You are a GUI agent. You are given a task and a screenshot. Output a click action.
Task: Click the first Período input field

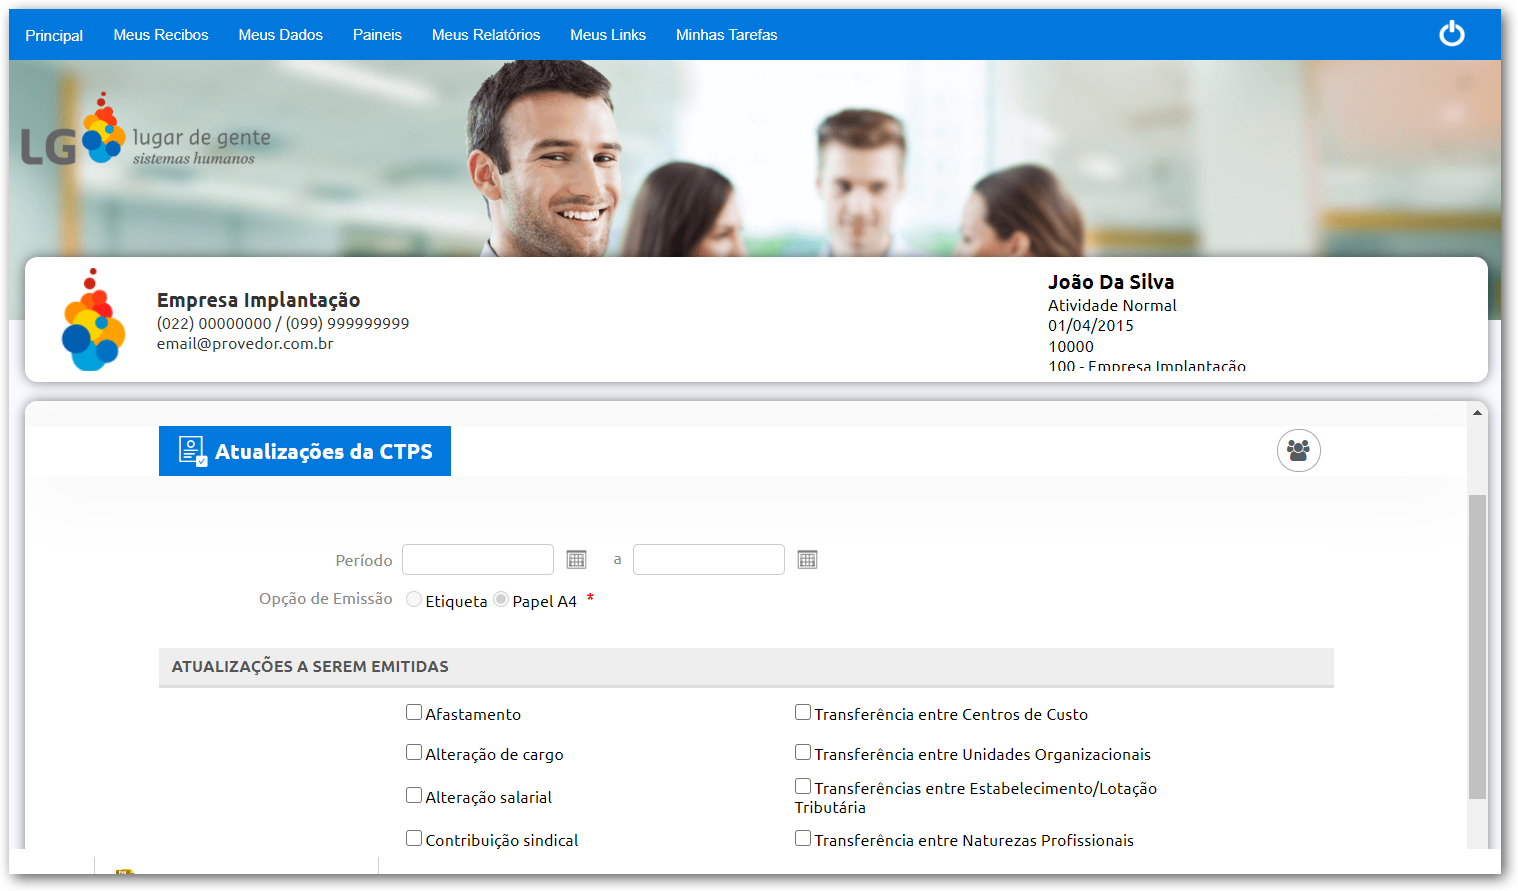coord(477,559)
